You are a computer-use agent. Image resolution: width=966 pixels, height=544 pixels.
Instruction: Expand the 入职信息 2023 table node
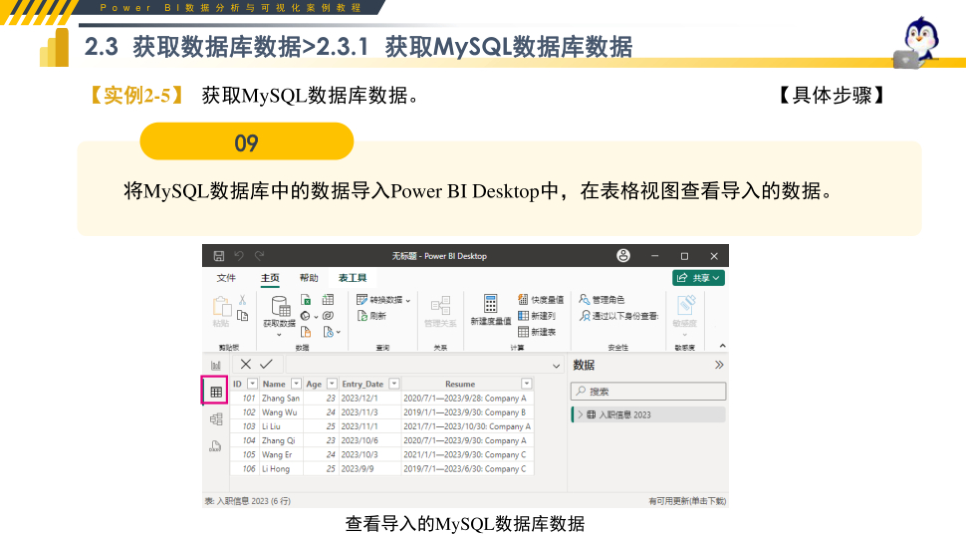(x=580, y=415)
